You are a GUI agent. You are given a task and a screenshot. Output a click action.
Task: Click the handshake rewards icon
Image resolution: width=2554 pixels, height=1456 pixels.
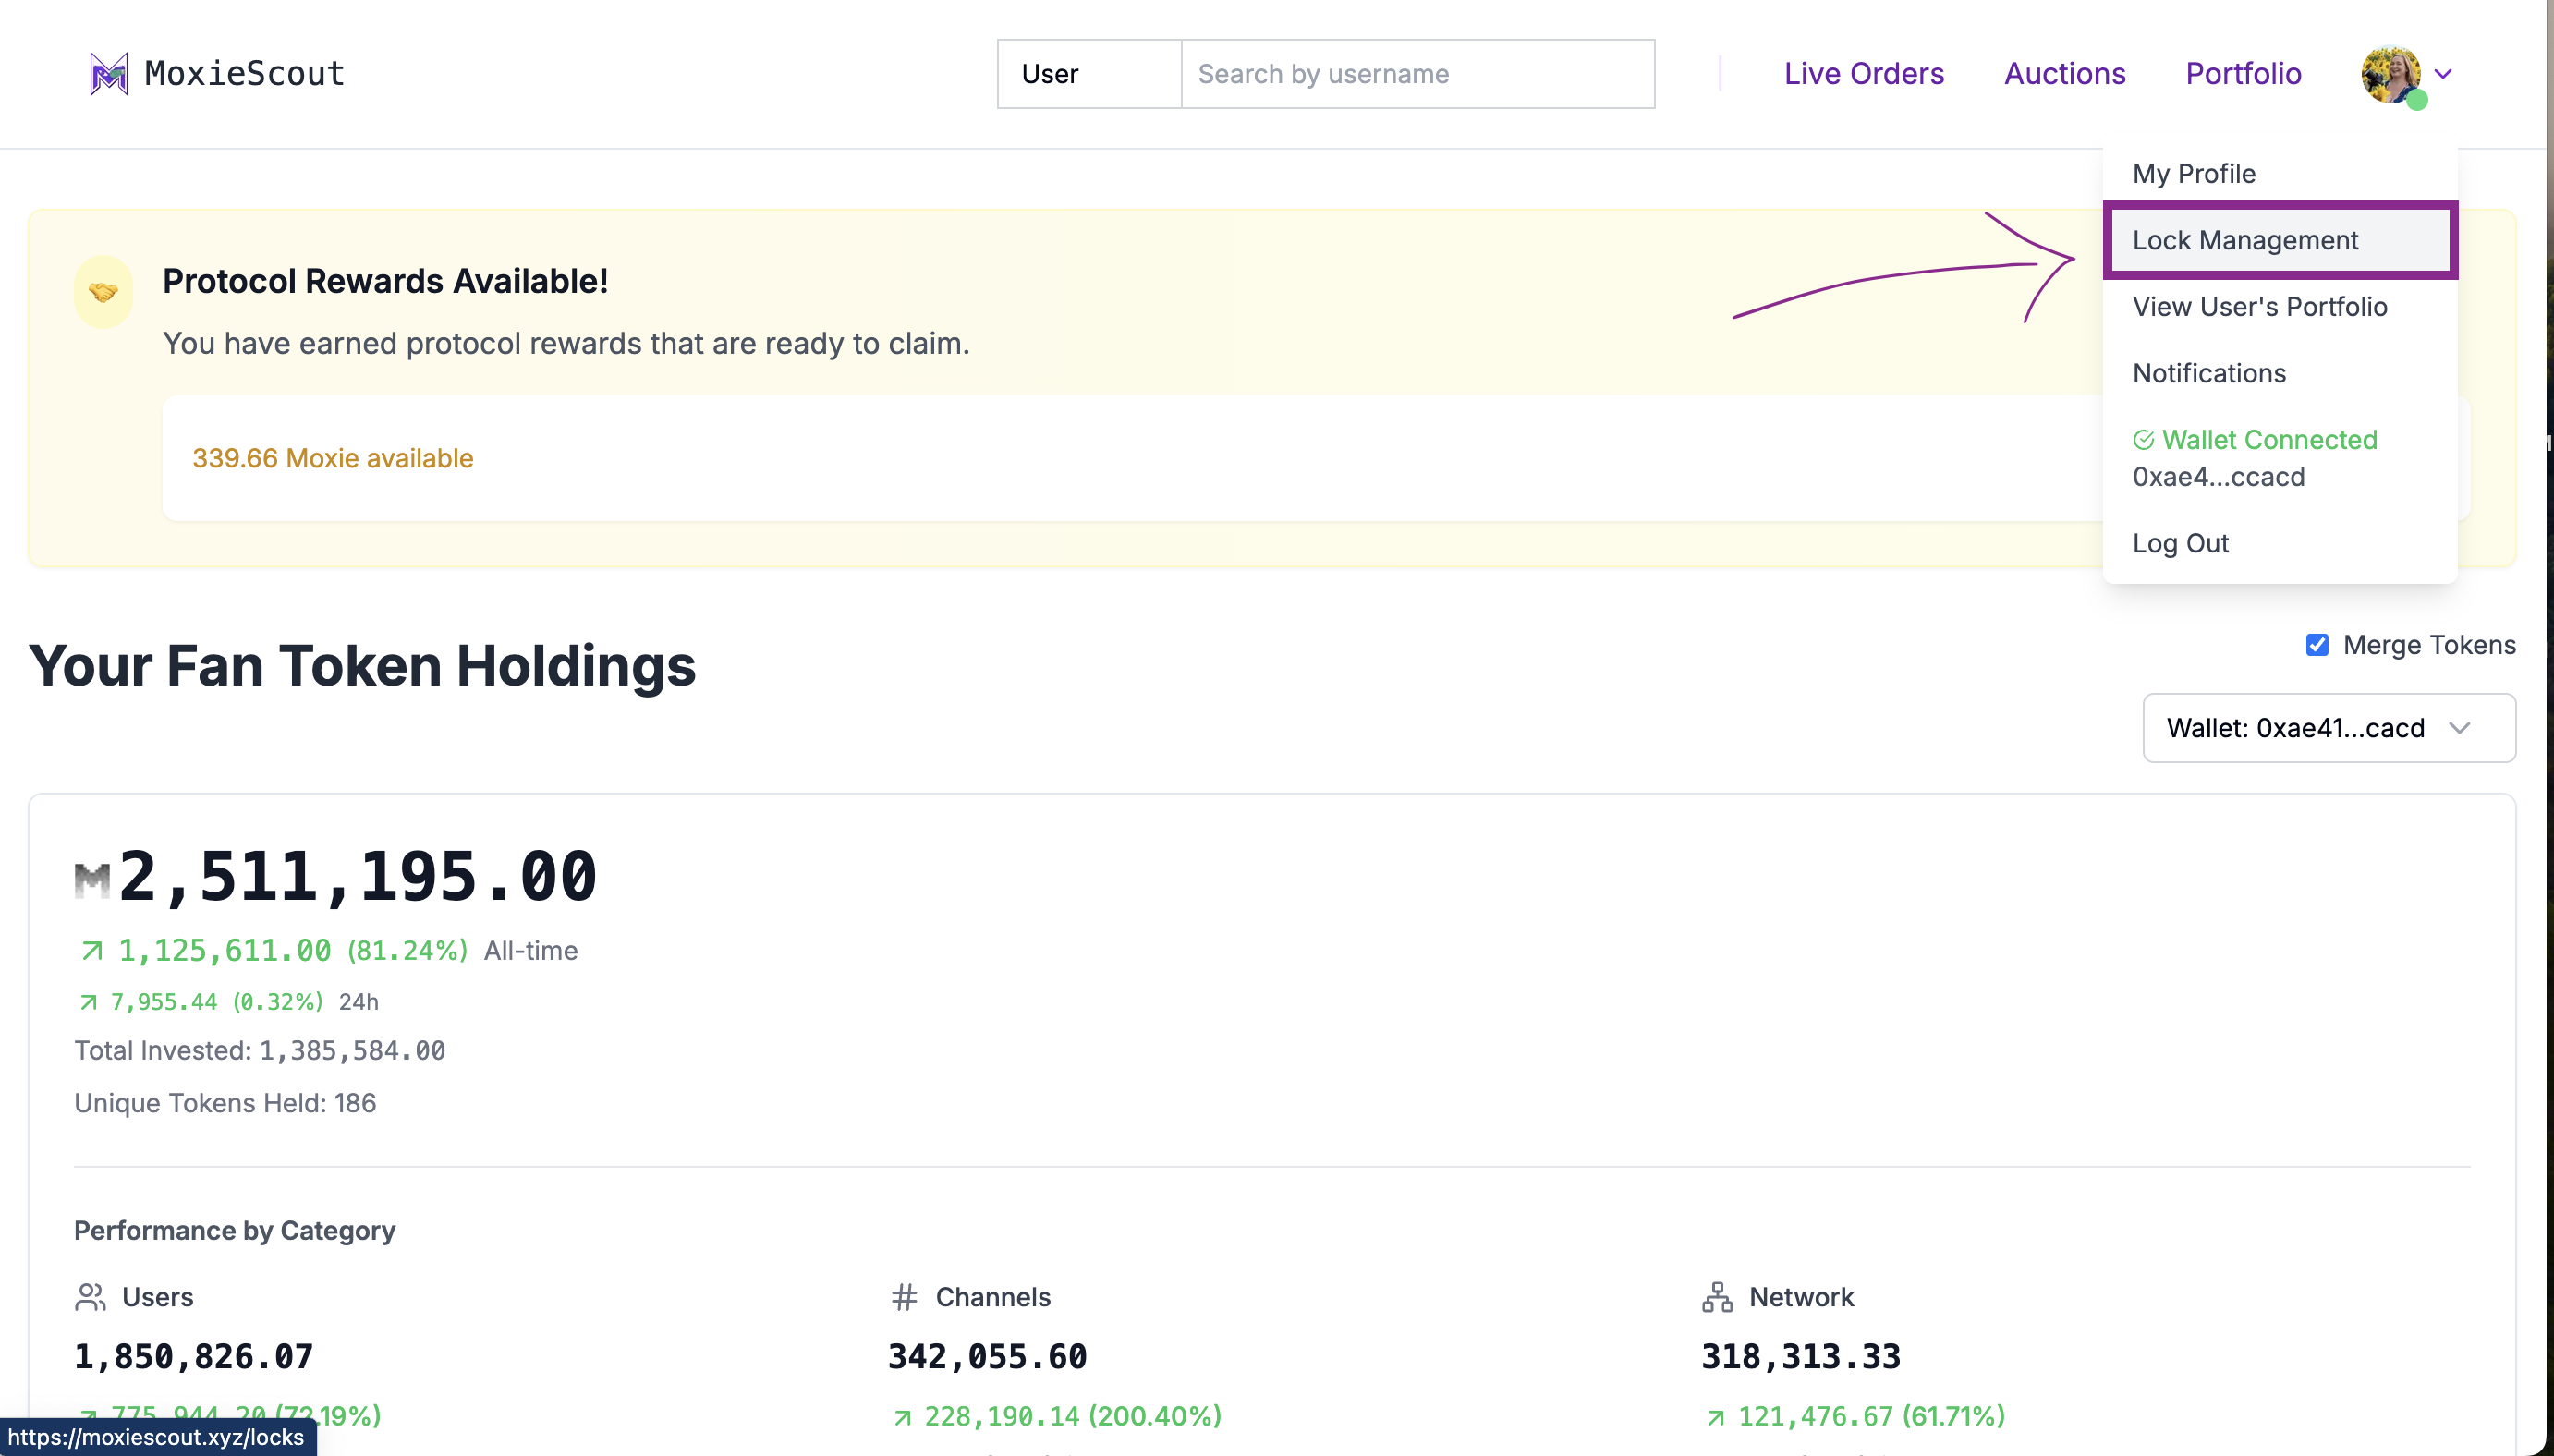click(103, 292)
